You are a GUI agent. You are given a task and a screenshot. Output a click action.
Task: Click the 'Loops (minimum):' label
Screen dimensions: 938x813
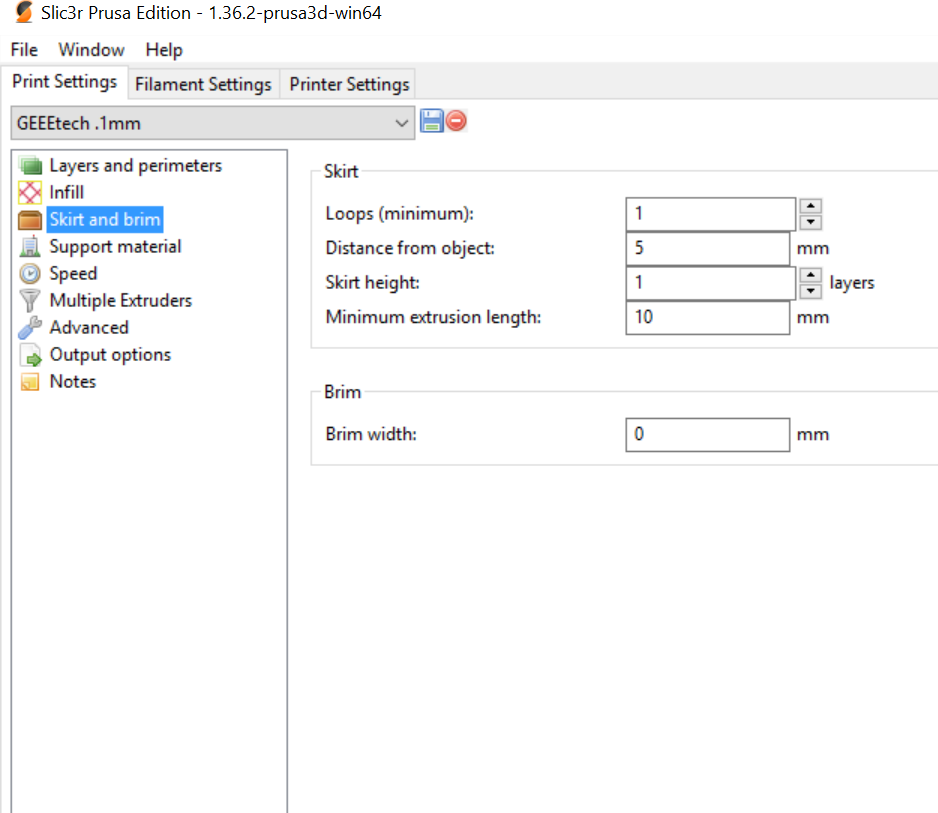pos(400,214)
